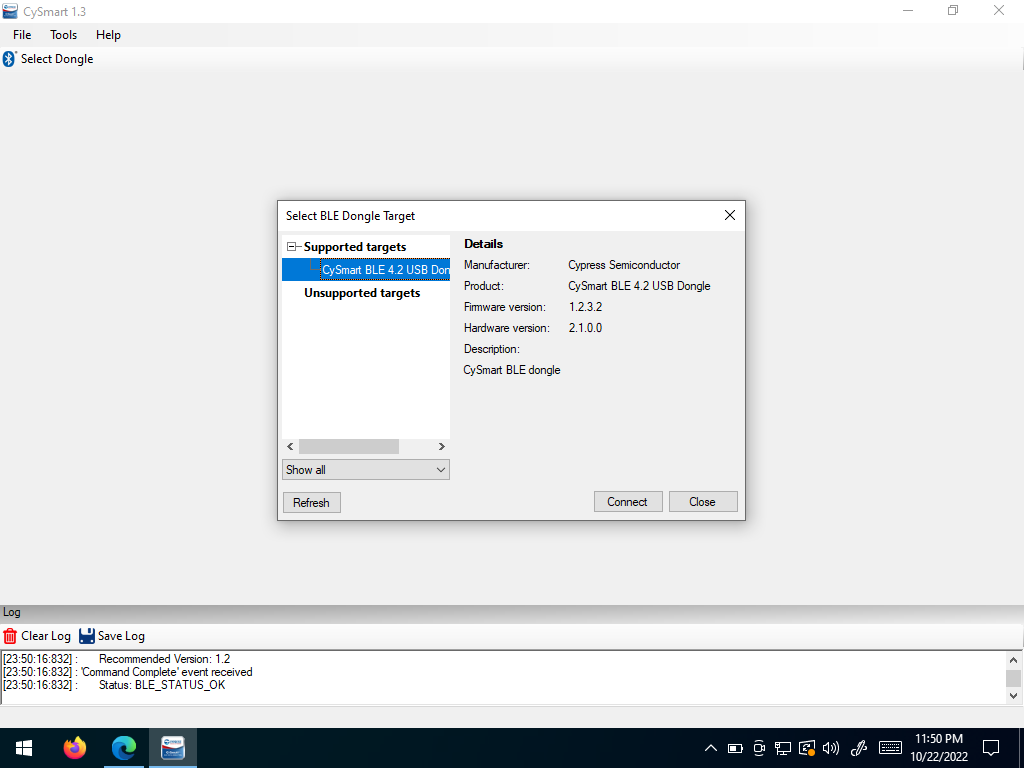Click the Select Dongle Bluetooth icon
Screen dimensions: 1024x768
click(9, 59)
